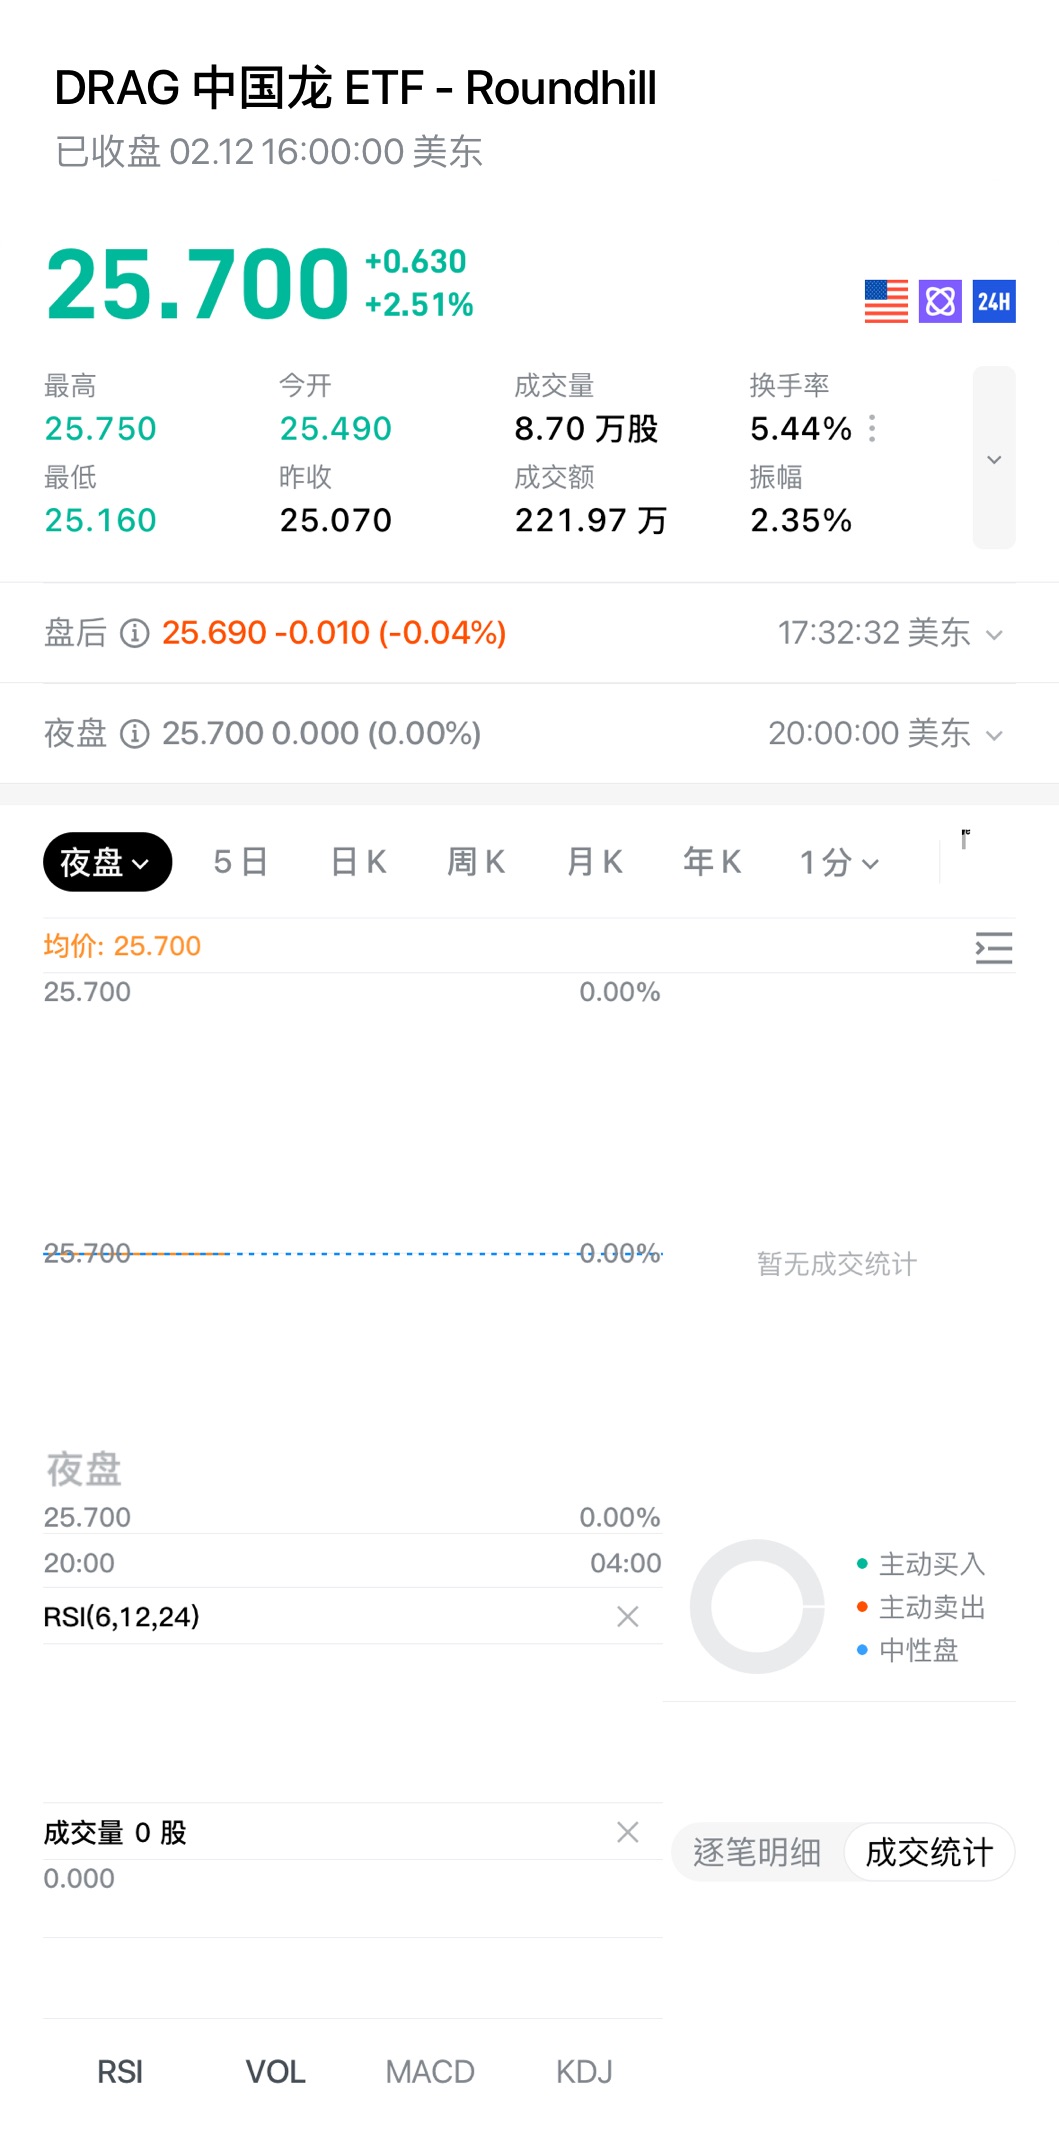Tap the three-dot menu beside 换手率
This screenshot has width=1059, height=2134.
873,429
